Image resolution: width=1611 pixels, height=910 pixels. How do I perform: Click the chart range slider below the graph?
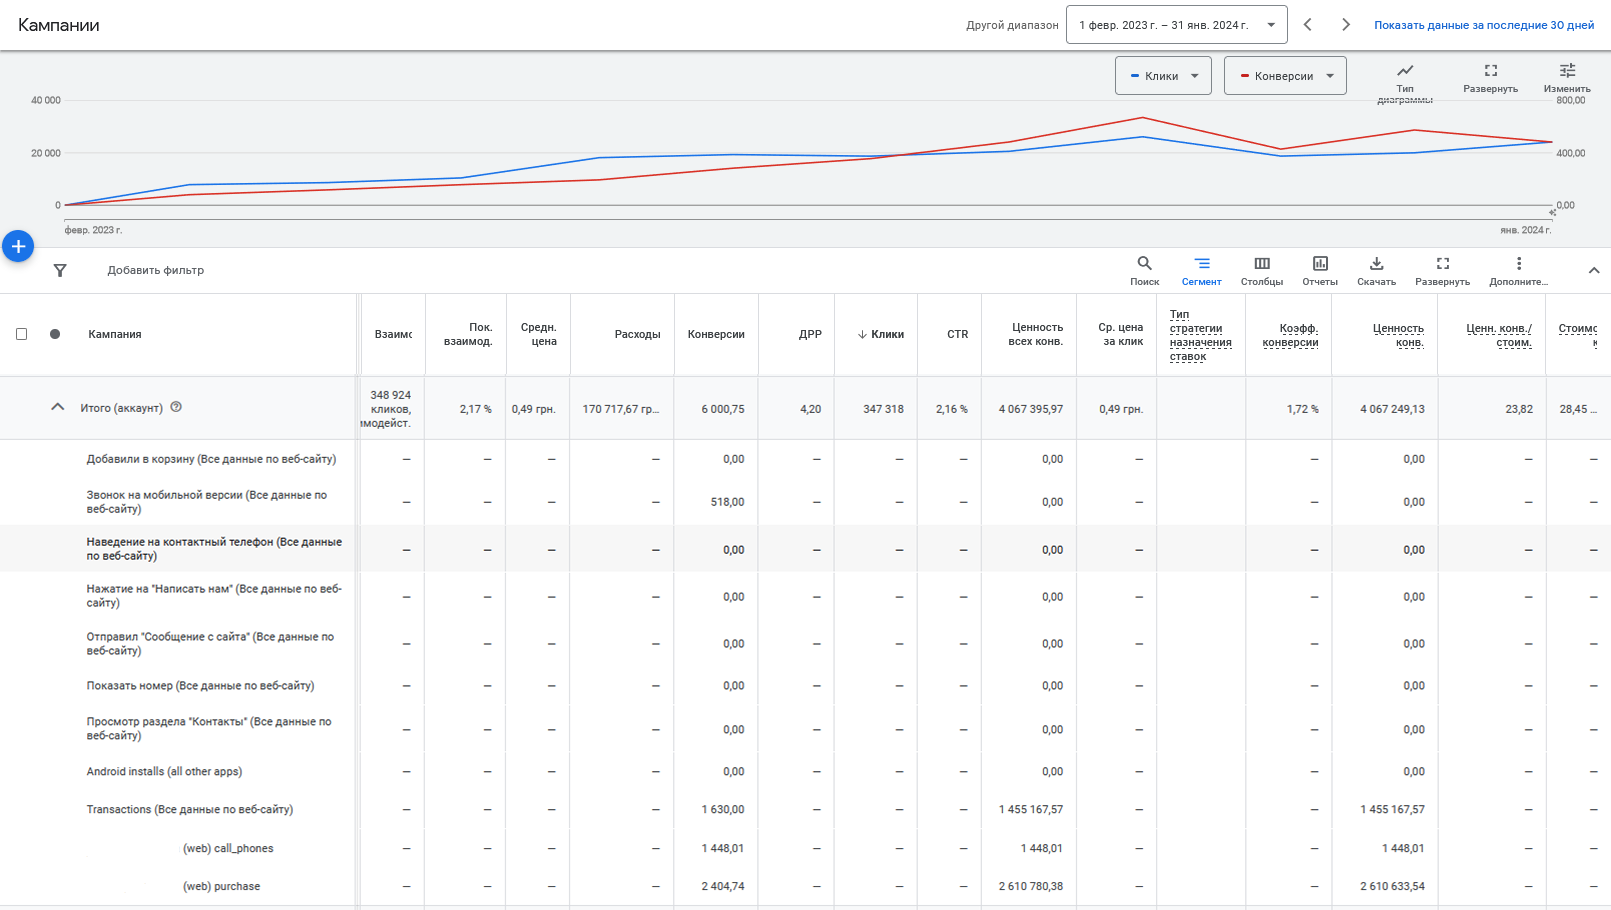click(x=800, y=211)
